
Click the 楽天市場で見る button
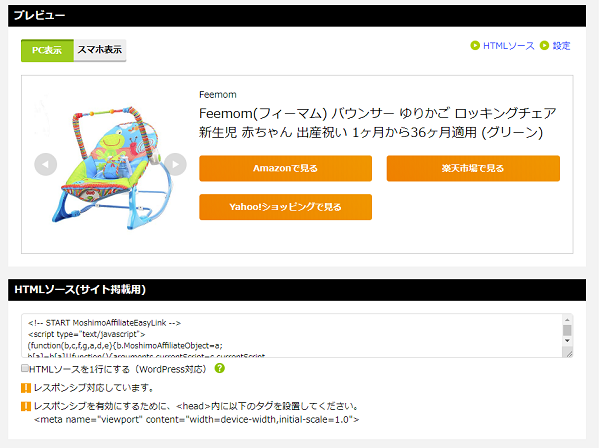pyautogui.click(x=473, y=168)
